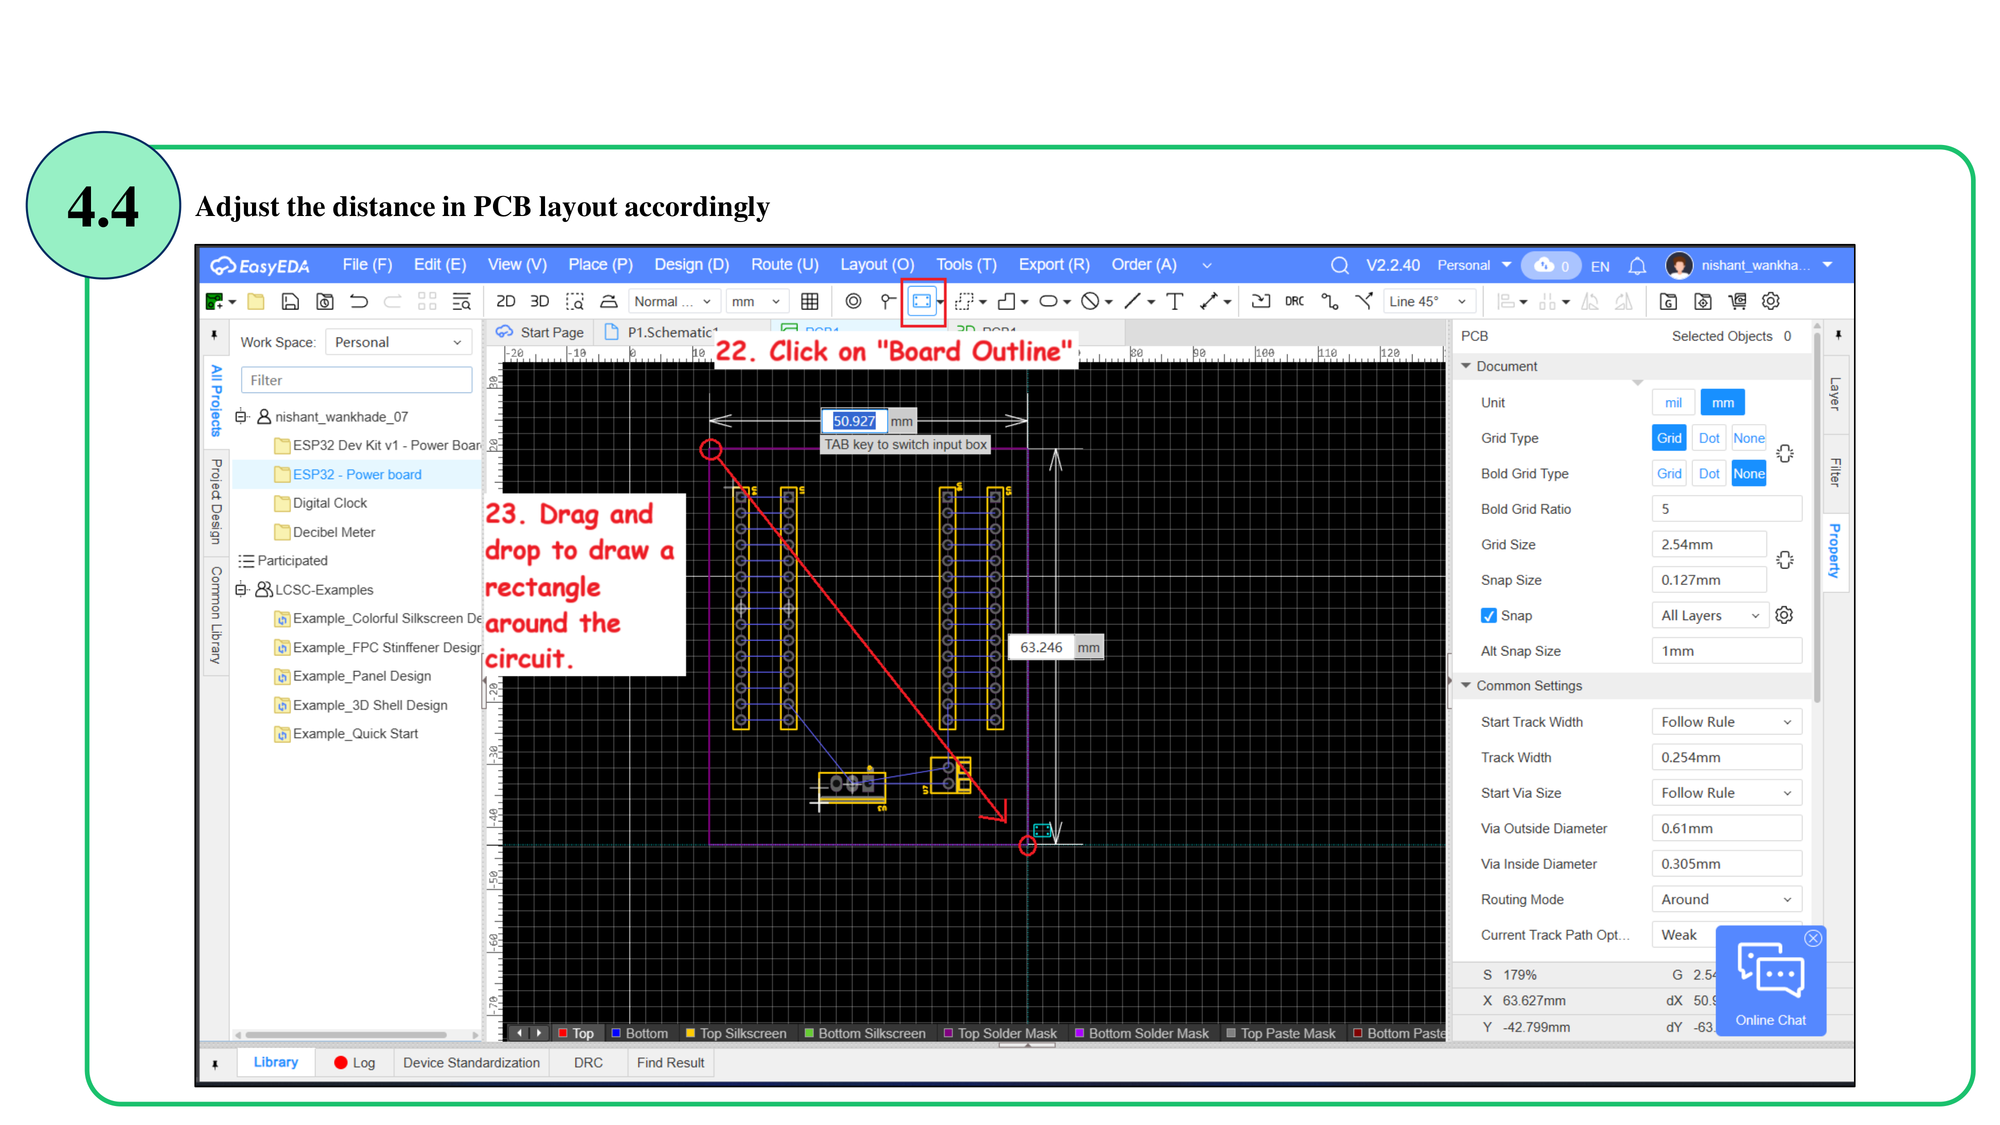Viewport: 2000px width, 1125px height.
Task: Click the Gerber export icon
Action: (1668, 301)
